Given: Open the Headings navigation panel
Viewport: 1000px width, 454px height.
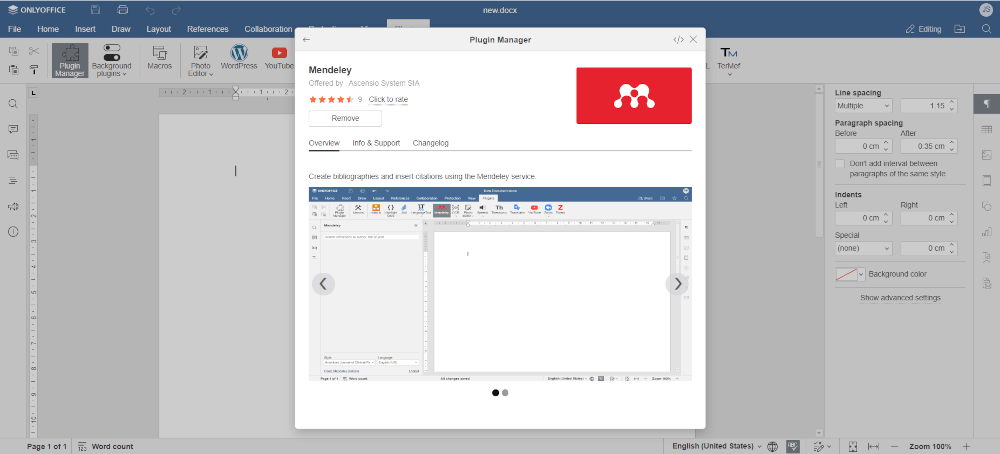Looking at the screenshot, I should 13,180.
